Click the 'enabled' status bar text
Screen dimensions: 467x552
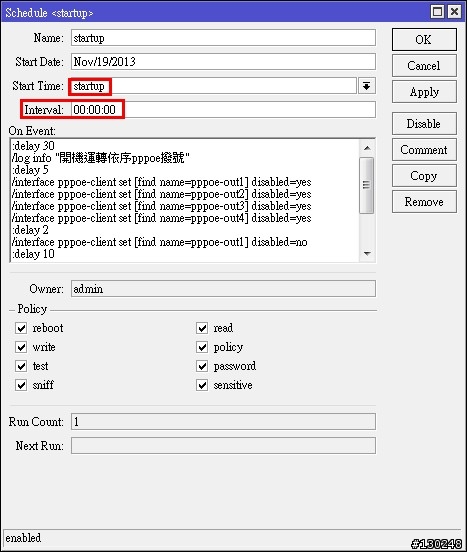23,538
